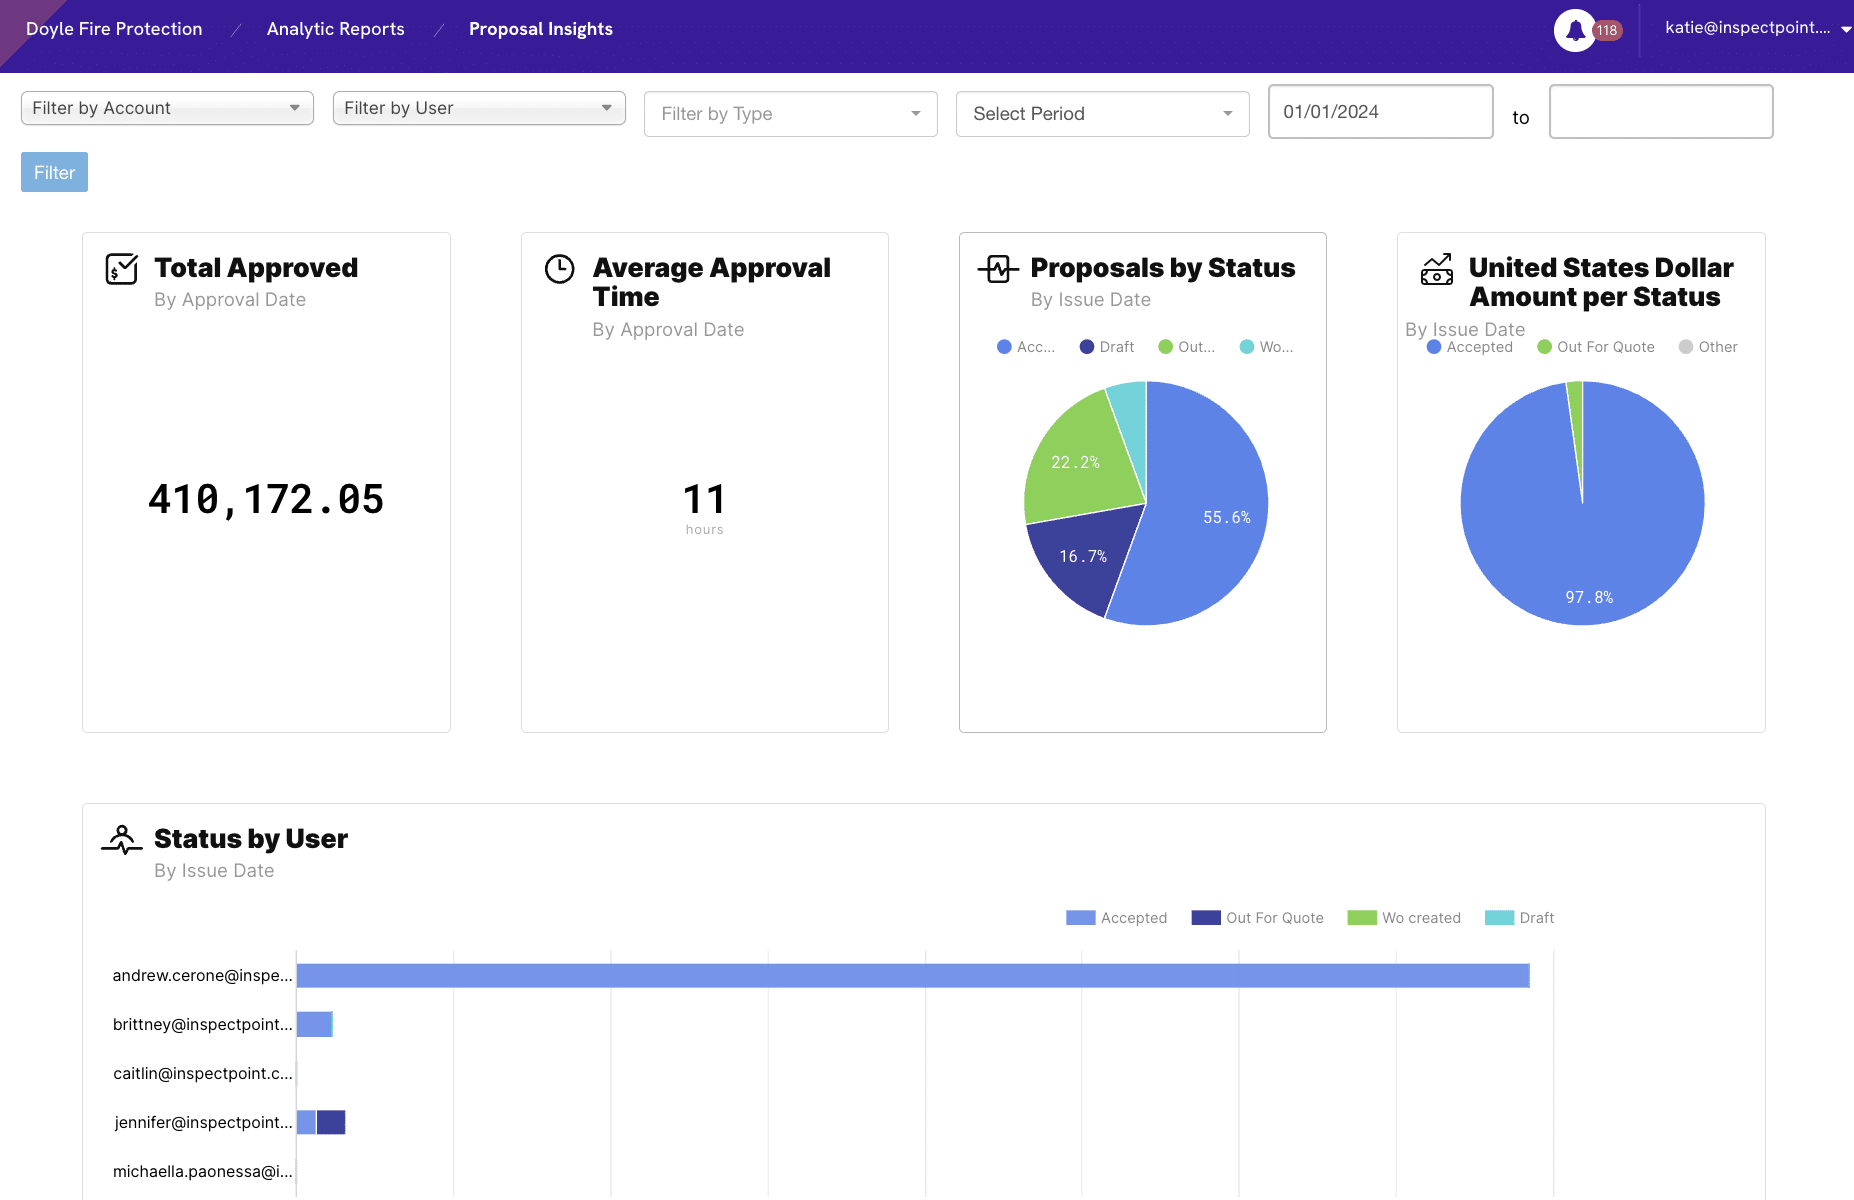Click the empty end date field
Viewport: 1854px width, 1200px height.
(x=1660, y=112)
